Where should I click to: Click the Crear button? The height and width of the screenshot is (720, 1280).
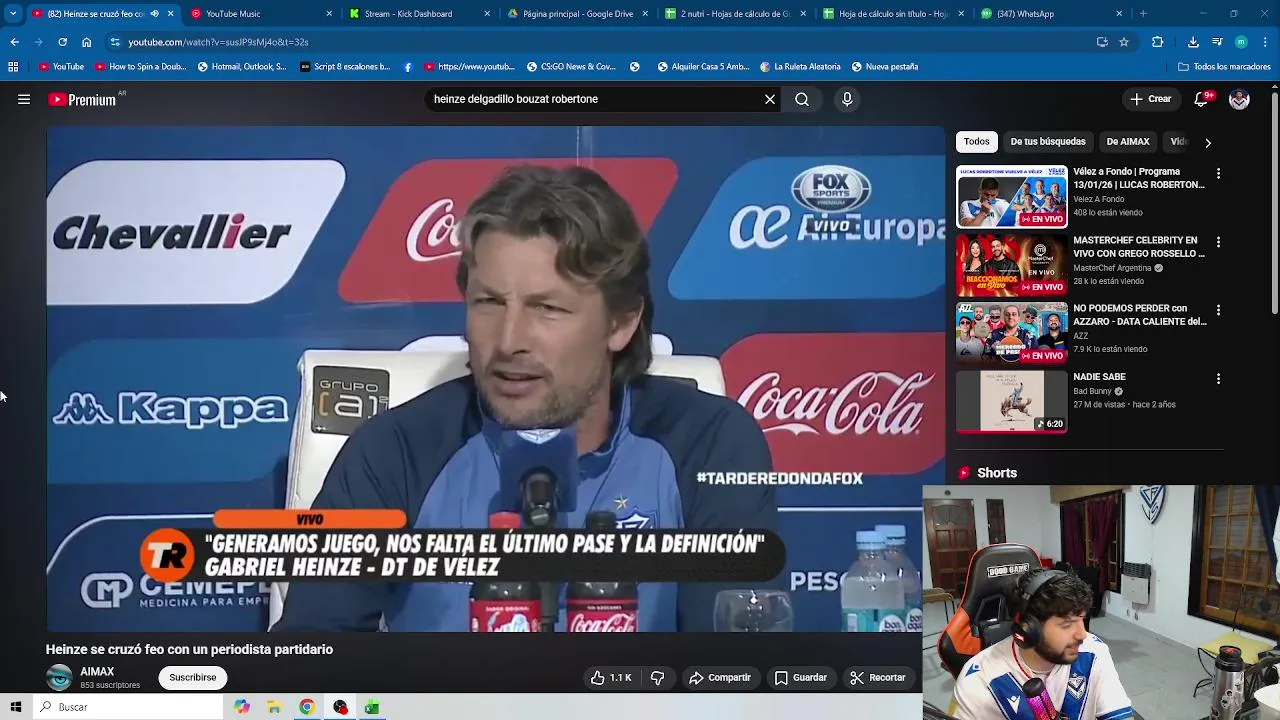tap(1150, 99)
